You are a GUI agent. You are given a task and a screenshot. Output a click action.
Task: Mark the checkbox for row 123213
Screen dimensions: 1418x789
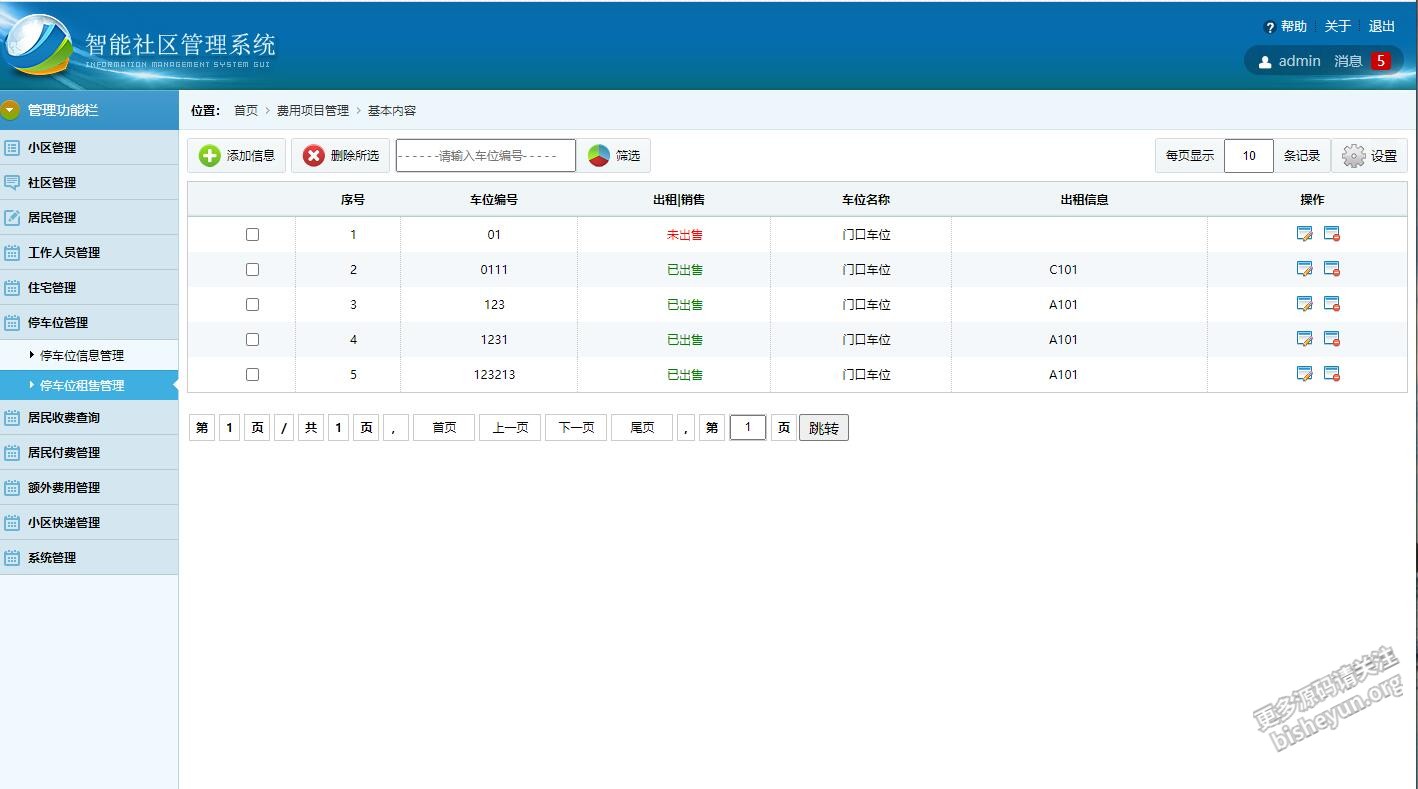pos(252,374)
